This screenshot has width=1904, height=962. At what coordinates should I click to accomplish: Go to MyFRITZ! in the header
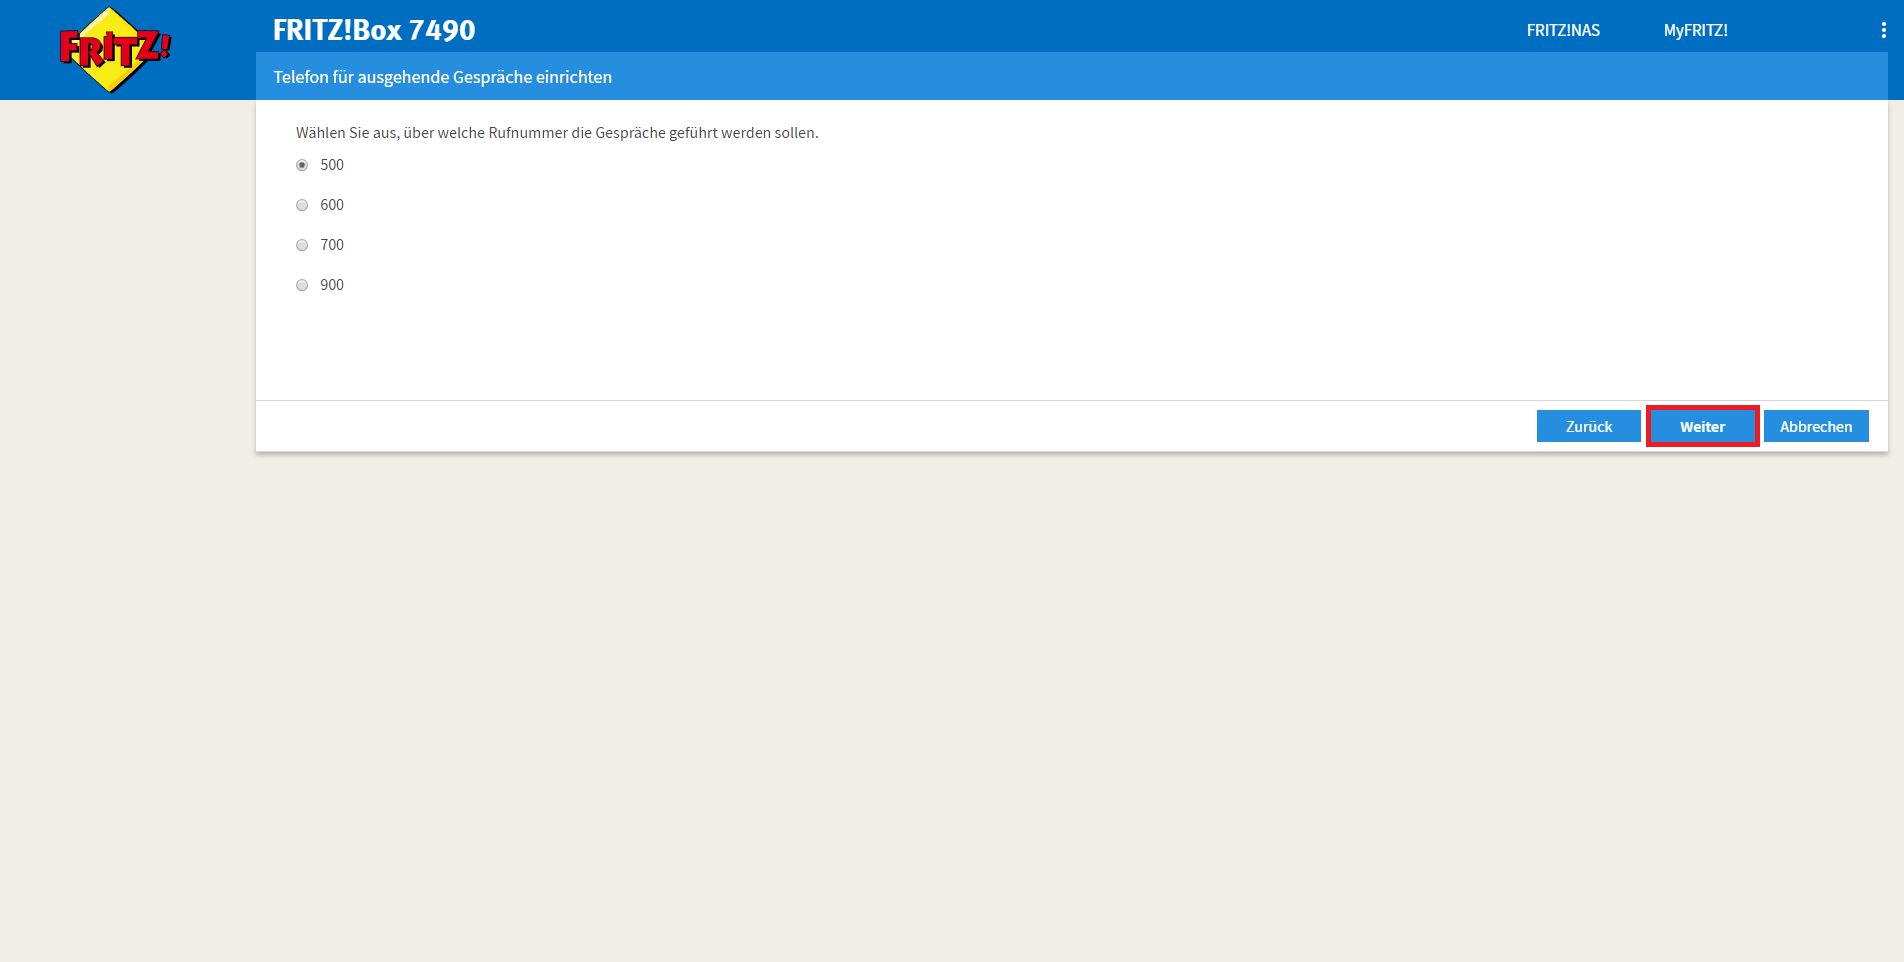point(1695,31)
